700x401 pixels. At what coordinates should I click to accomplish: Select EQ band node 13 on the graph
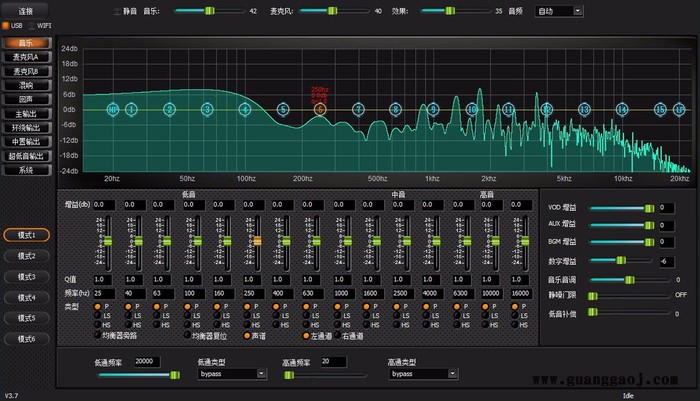[584, 109]
